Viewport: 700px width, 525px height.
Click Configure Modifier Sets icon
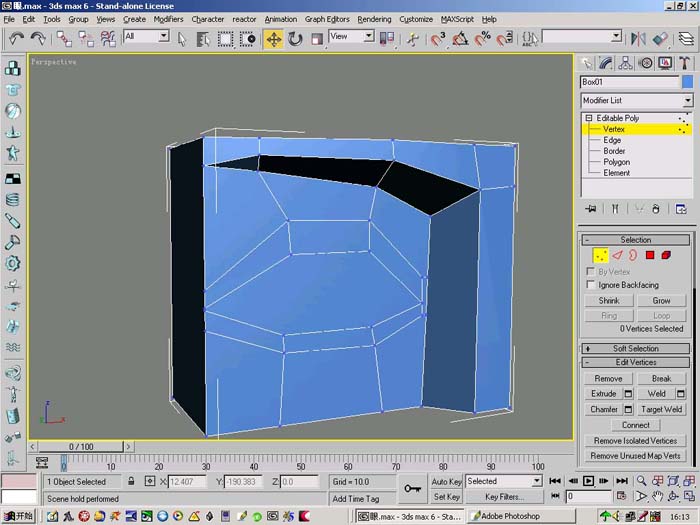681,208
